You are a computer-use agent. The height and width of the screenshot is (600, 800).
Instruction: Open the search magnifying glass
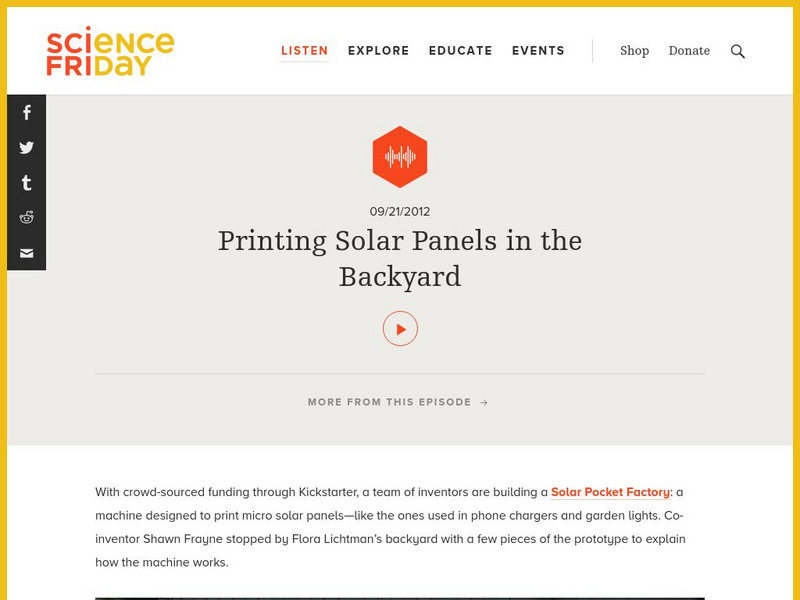(738, 50)
